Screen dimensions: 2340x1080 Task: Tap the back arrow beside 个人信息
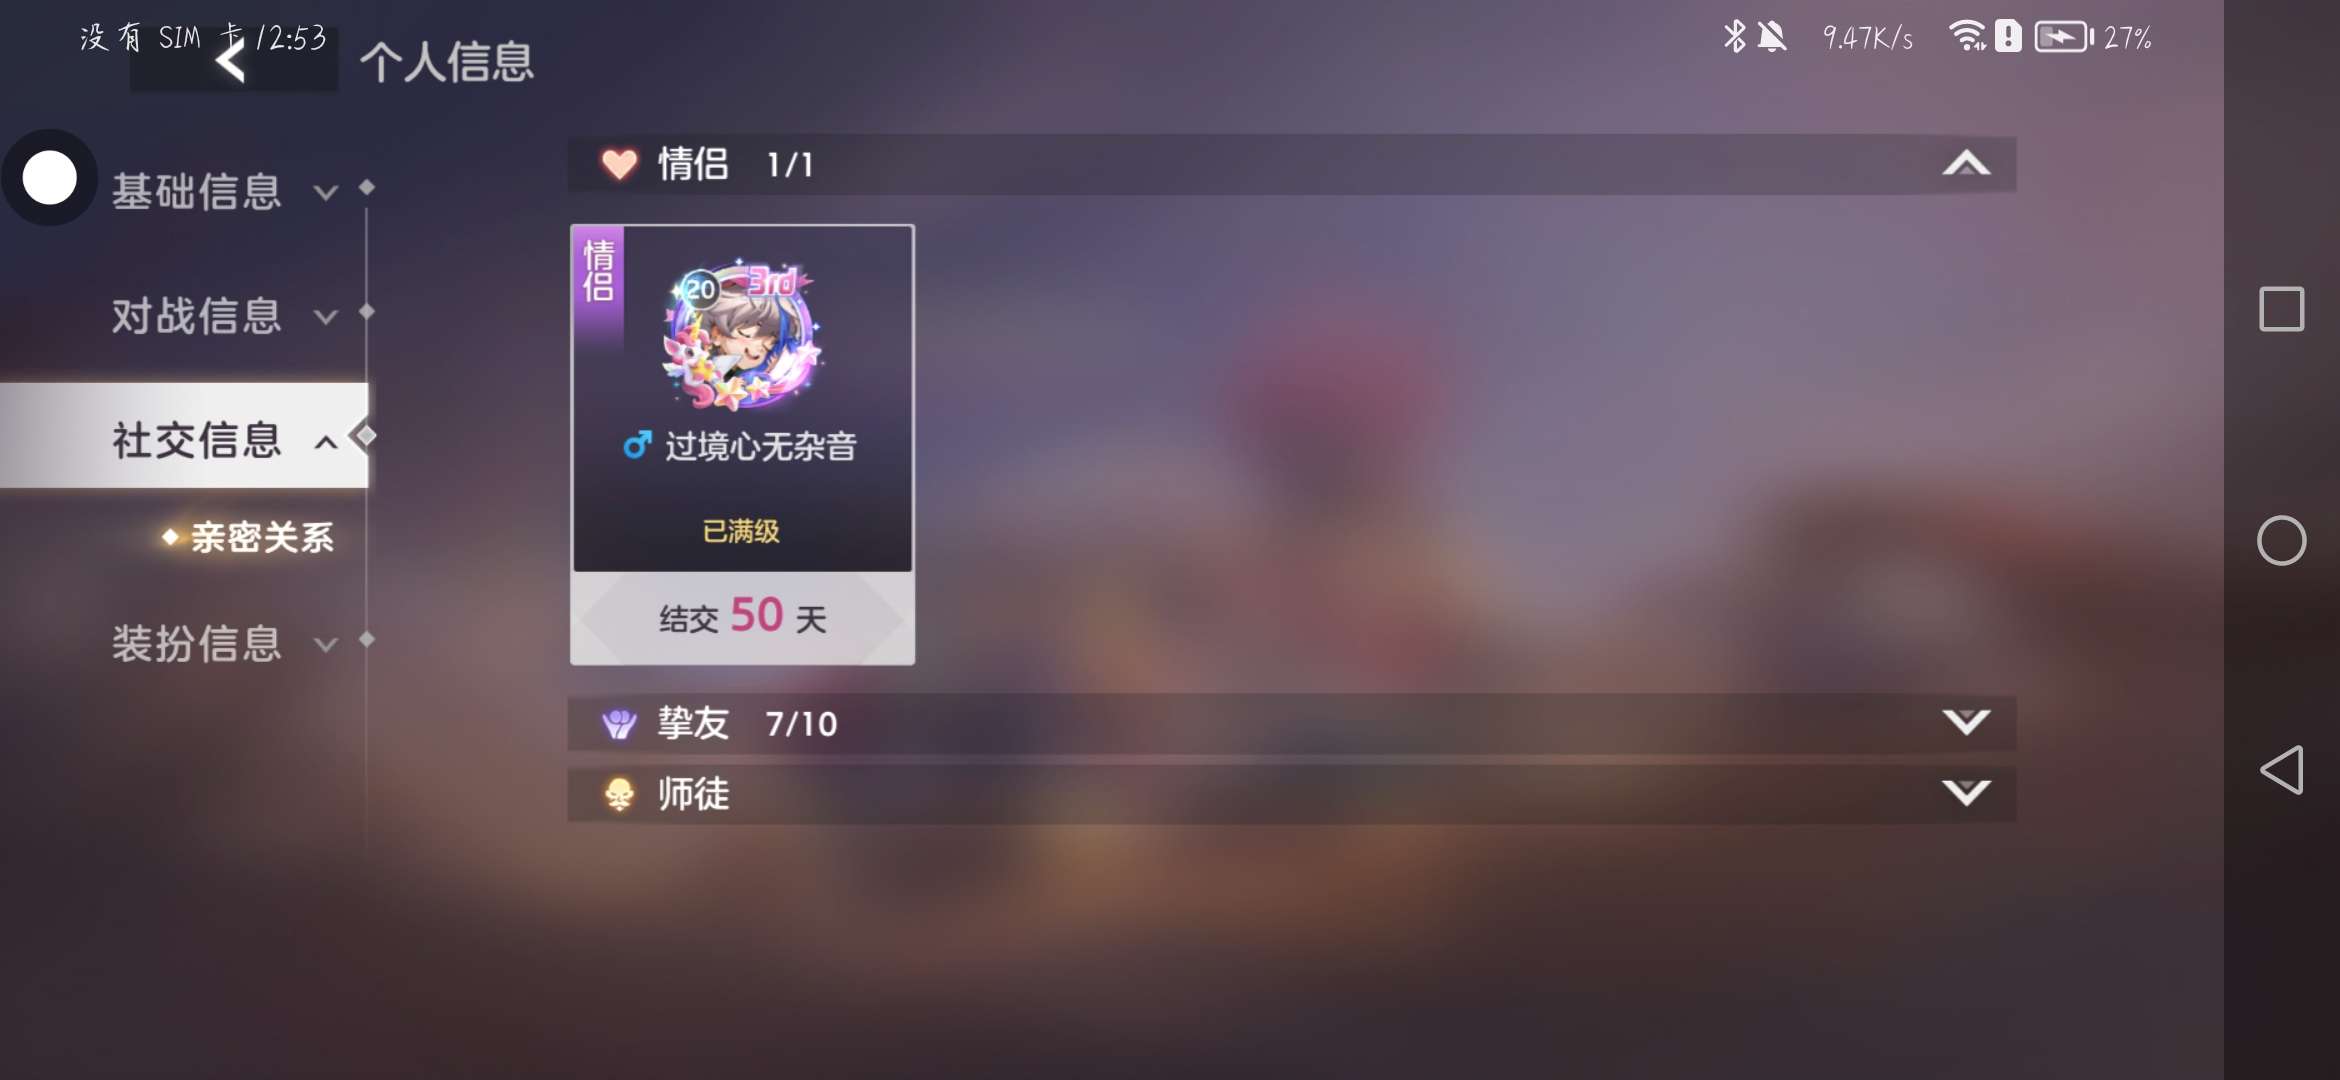pos(231,62)
